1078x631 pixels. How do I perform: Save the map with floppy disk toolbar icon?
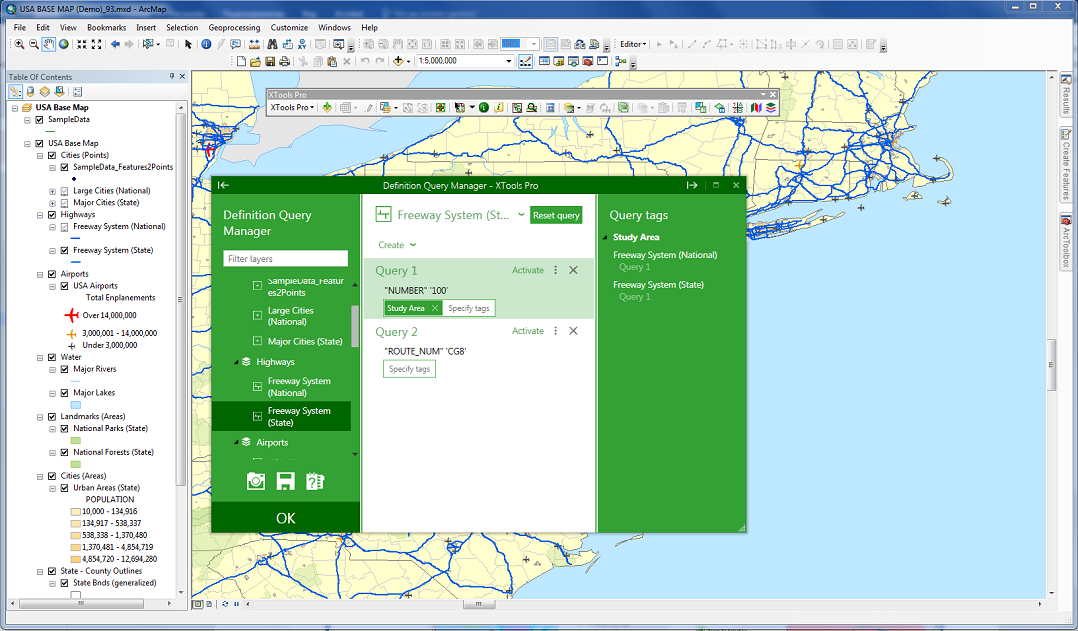coord(270,61)
